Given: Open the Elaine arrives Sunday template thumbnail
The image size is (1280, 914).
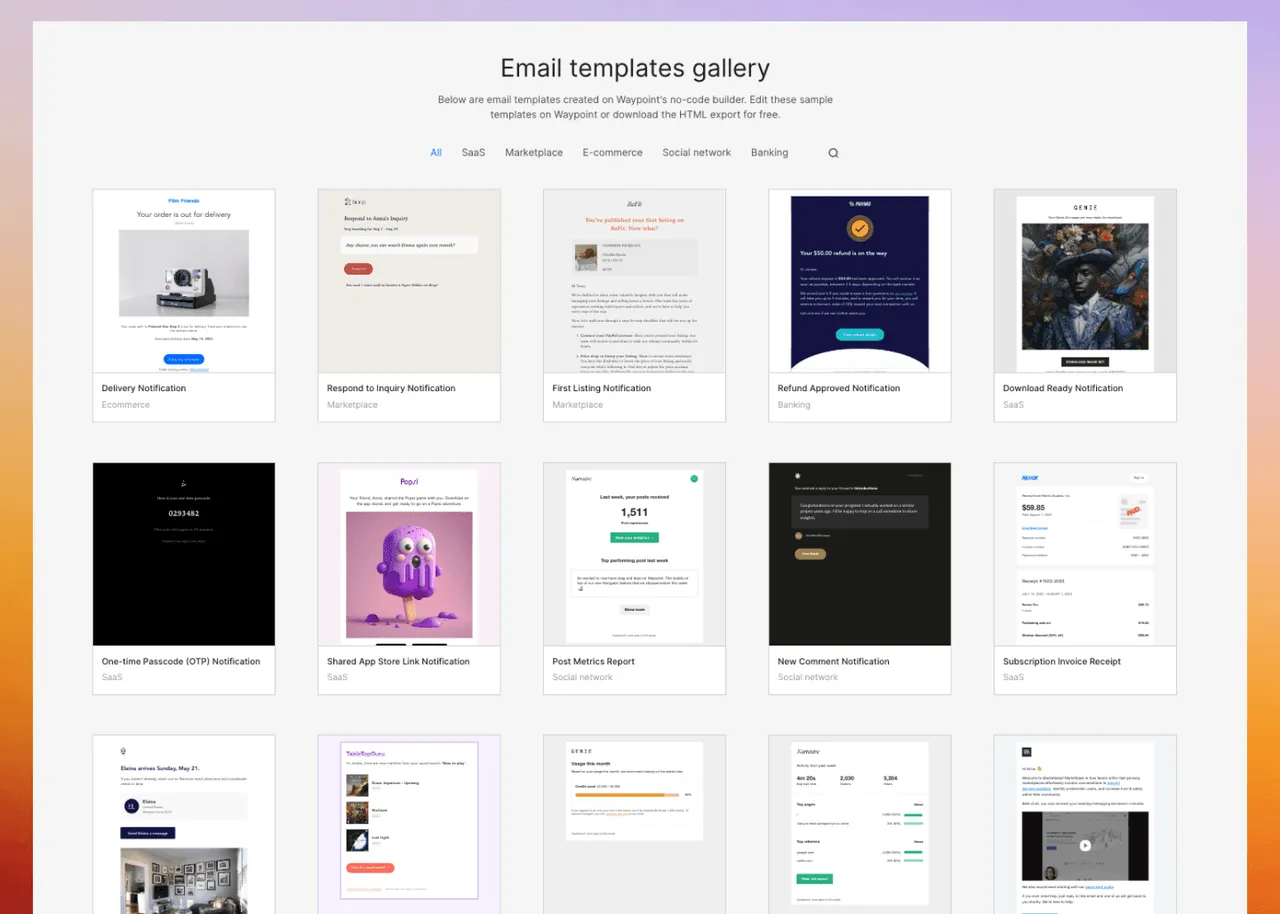Looking at the screenshot, I should tap(184, 825).
